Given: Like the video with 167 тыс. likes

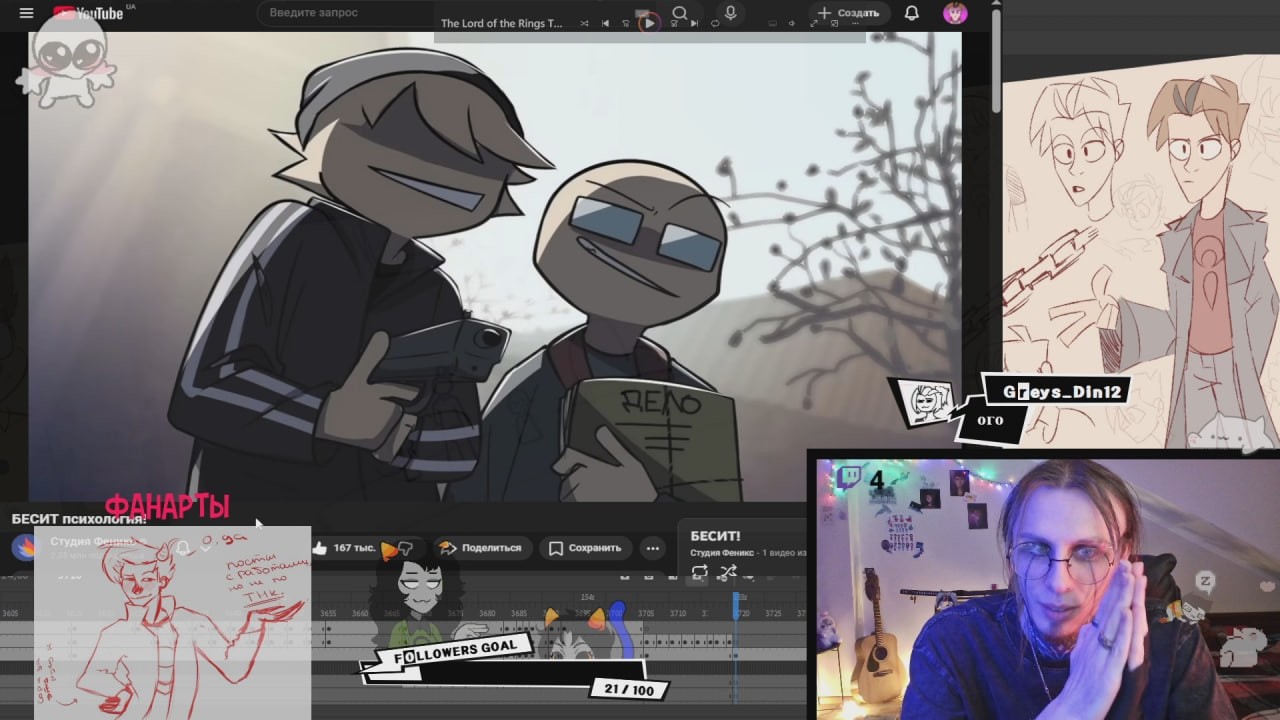Looking at the screenshot, I should pyautogui.click(x=344, y=548).
